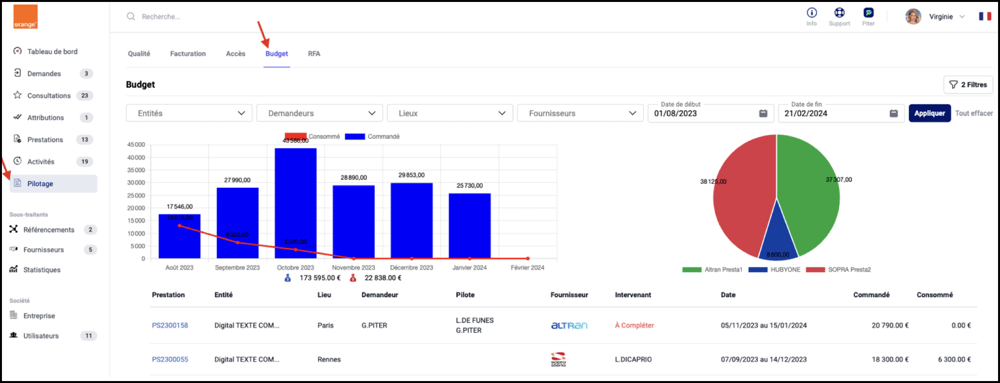Click the Consommé column header
The height and width of the screenshot is (383, 1000).
point(934,295)
